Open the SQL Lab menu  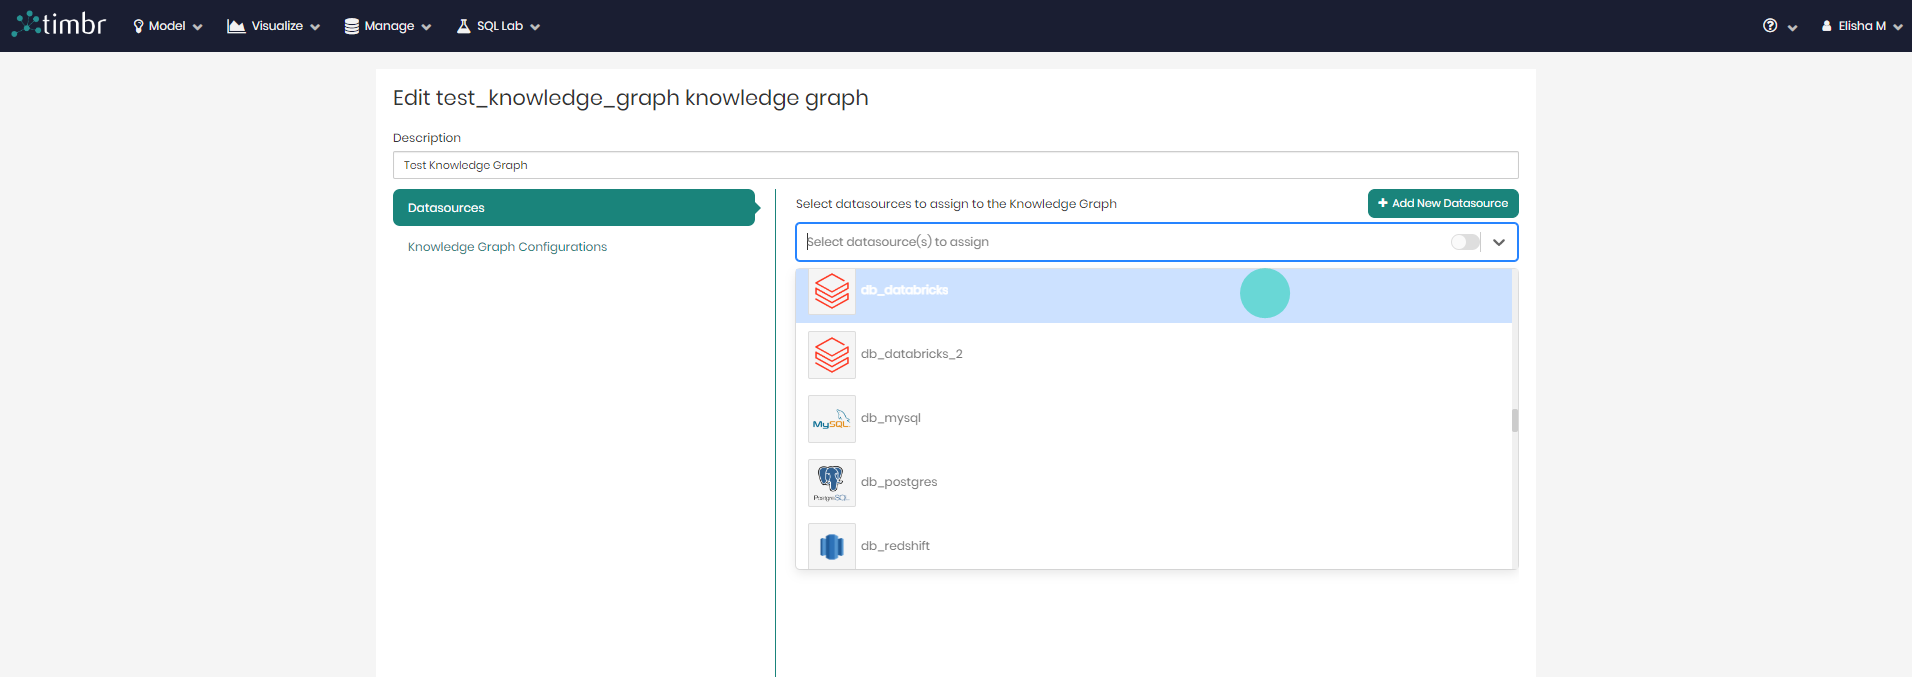click(x=498, y=26)
